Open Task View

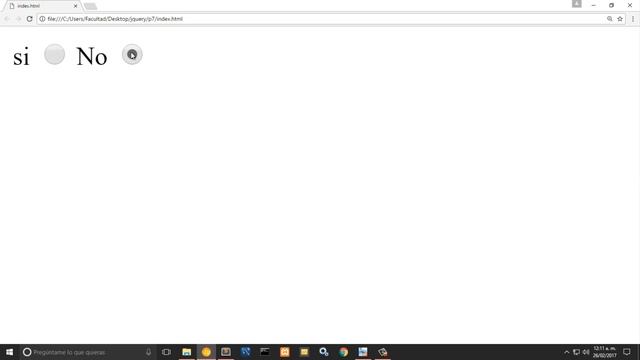(166, 352)
